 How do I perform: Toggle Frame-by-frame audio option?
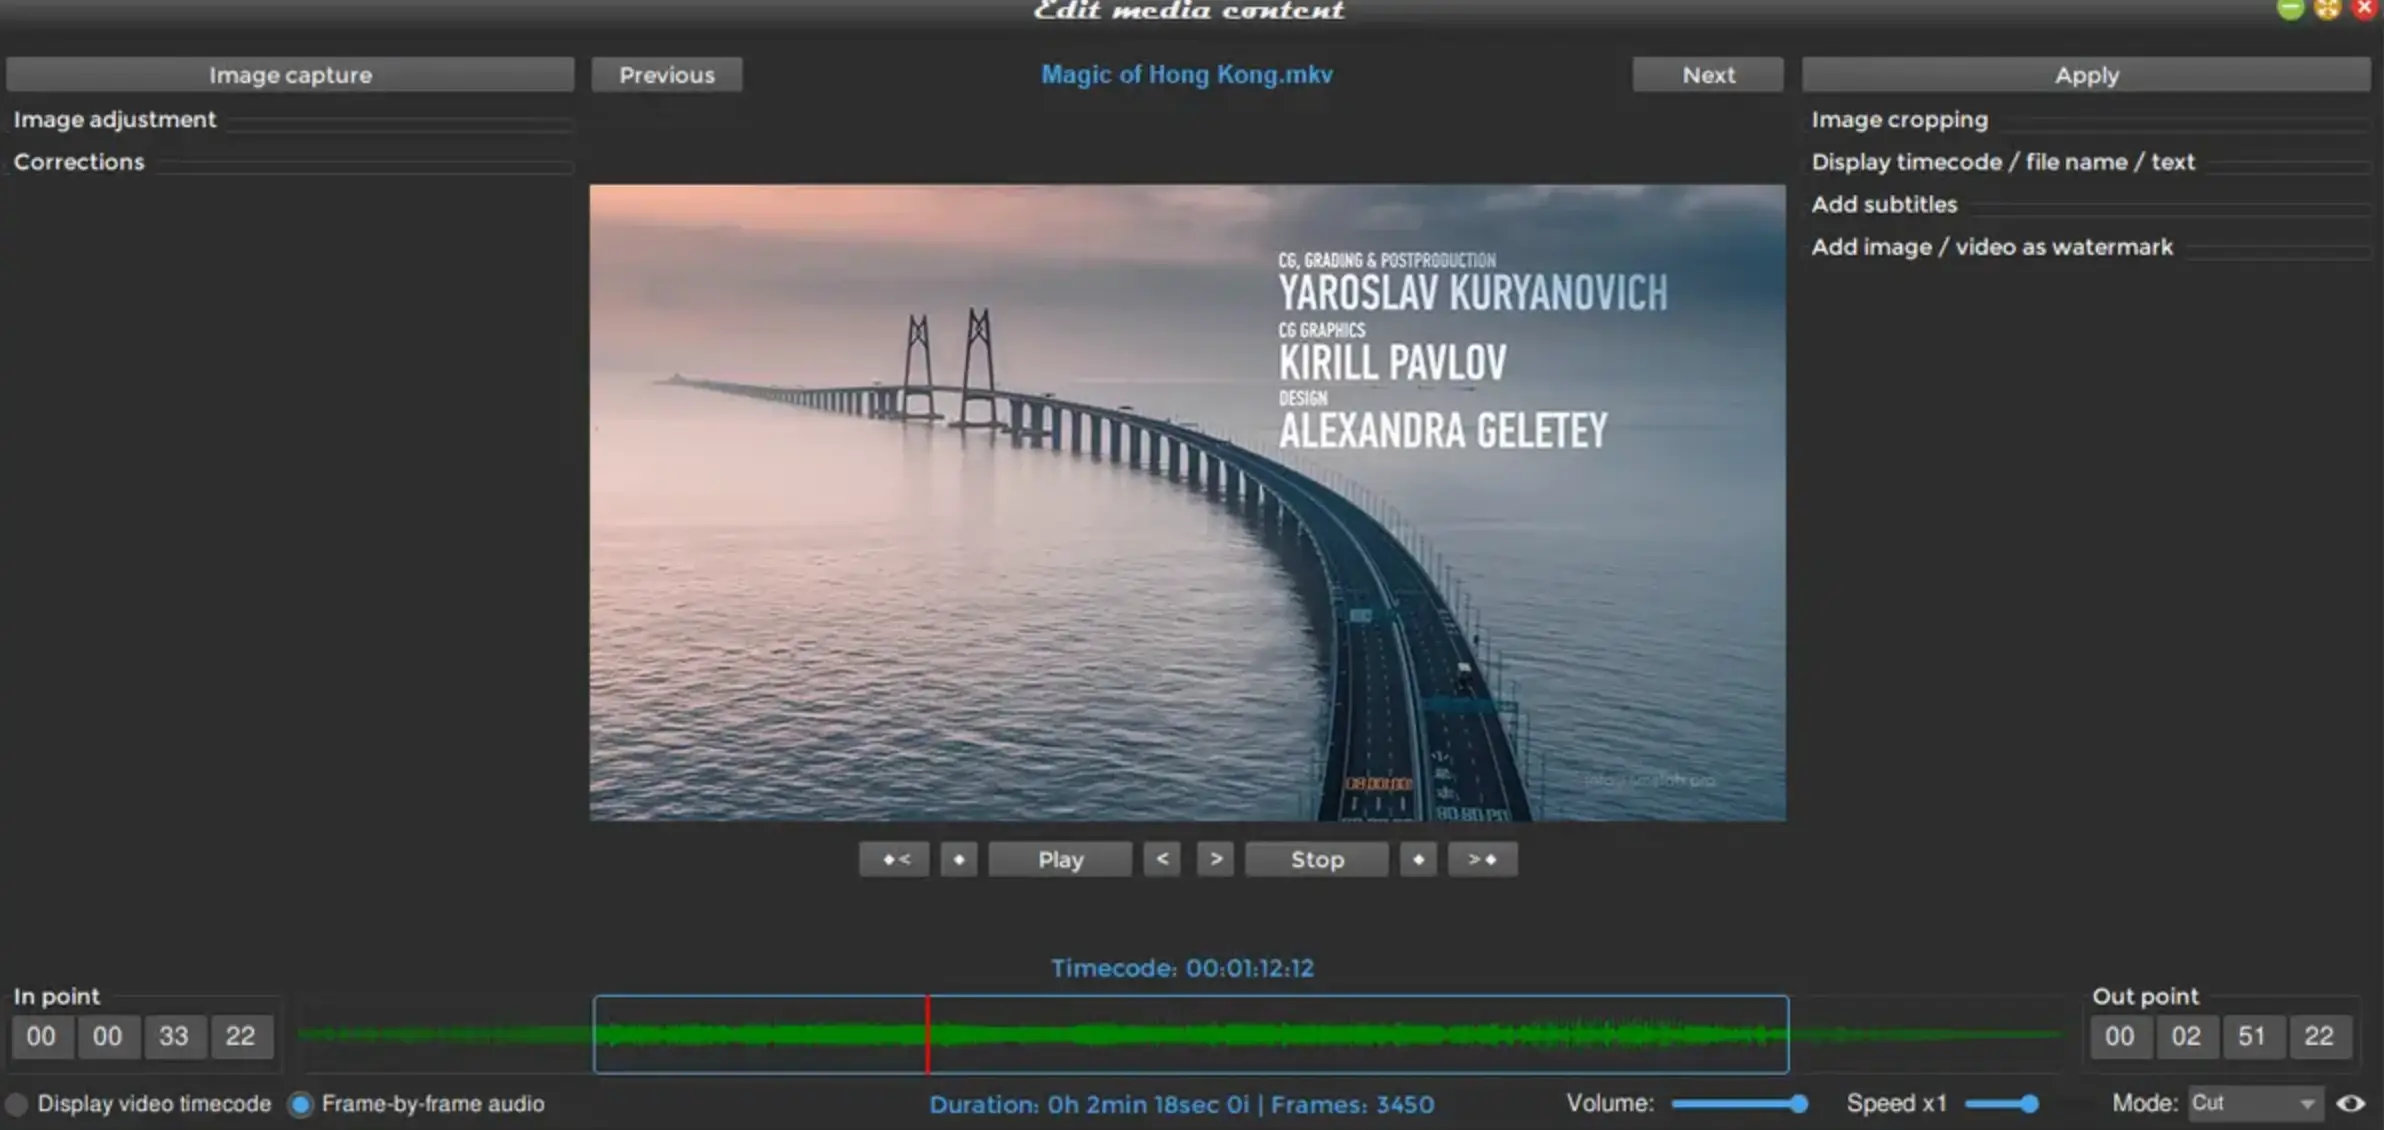300,1104
